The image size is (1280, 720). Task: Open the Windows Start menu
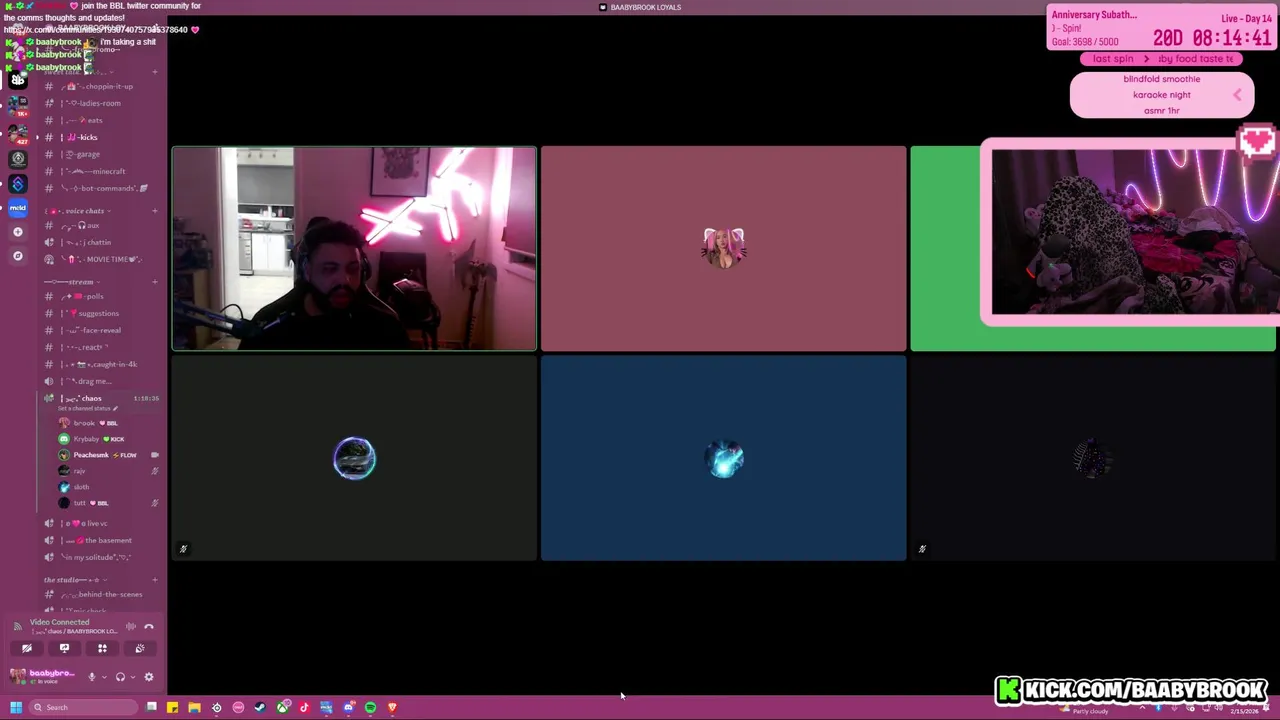tap(16, 708)
